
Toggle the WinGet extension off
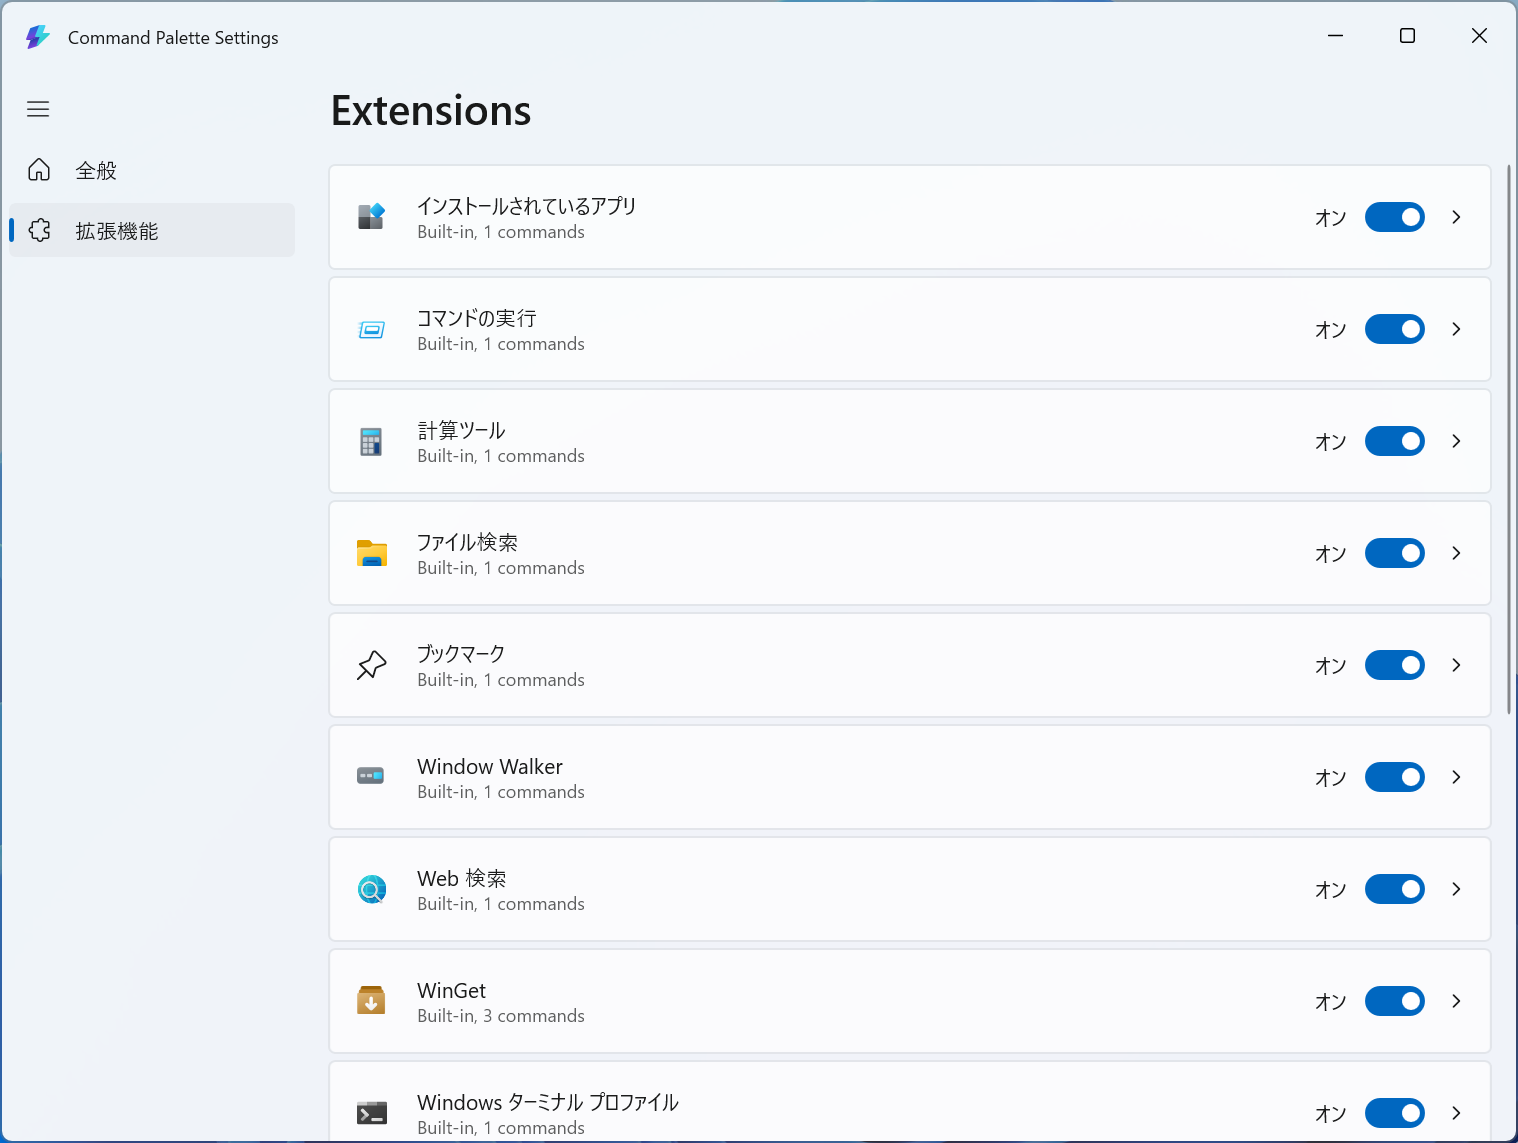[1394, 1001]
